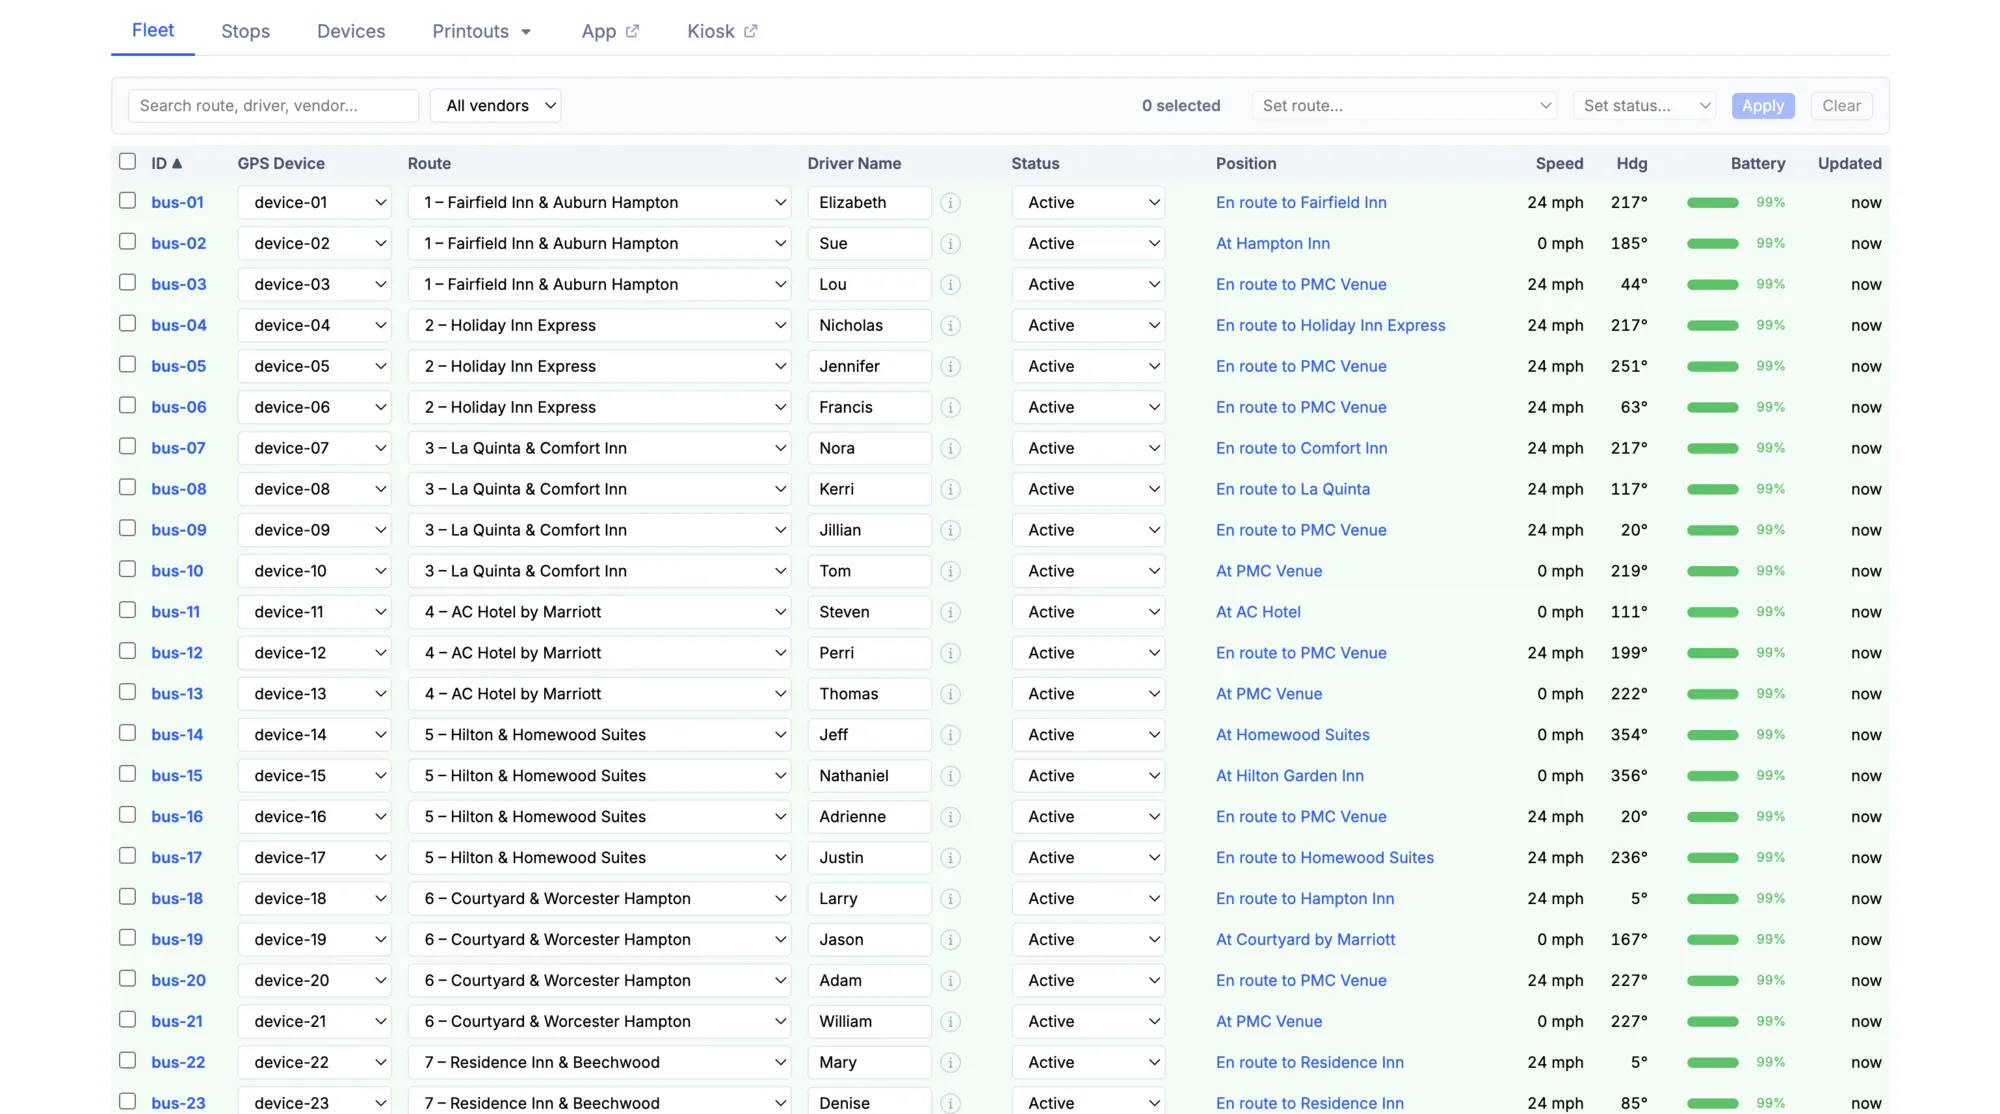Open info icon beside driver Nicholas

click(950, 325)
